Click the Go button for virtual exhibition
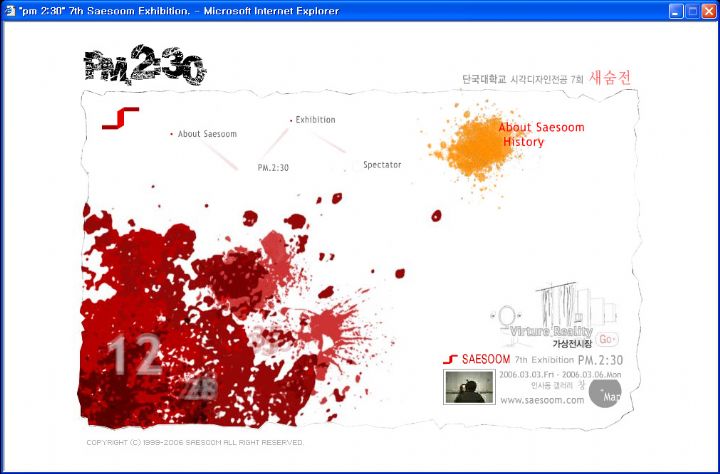 coord(607,339)
